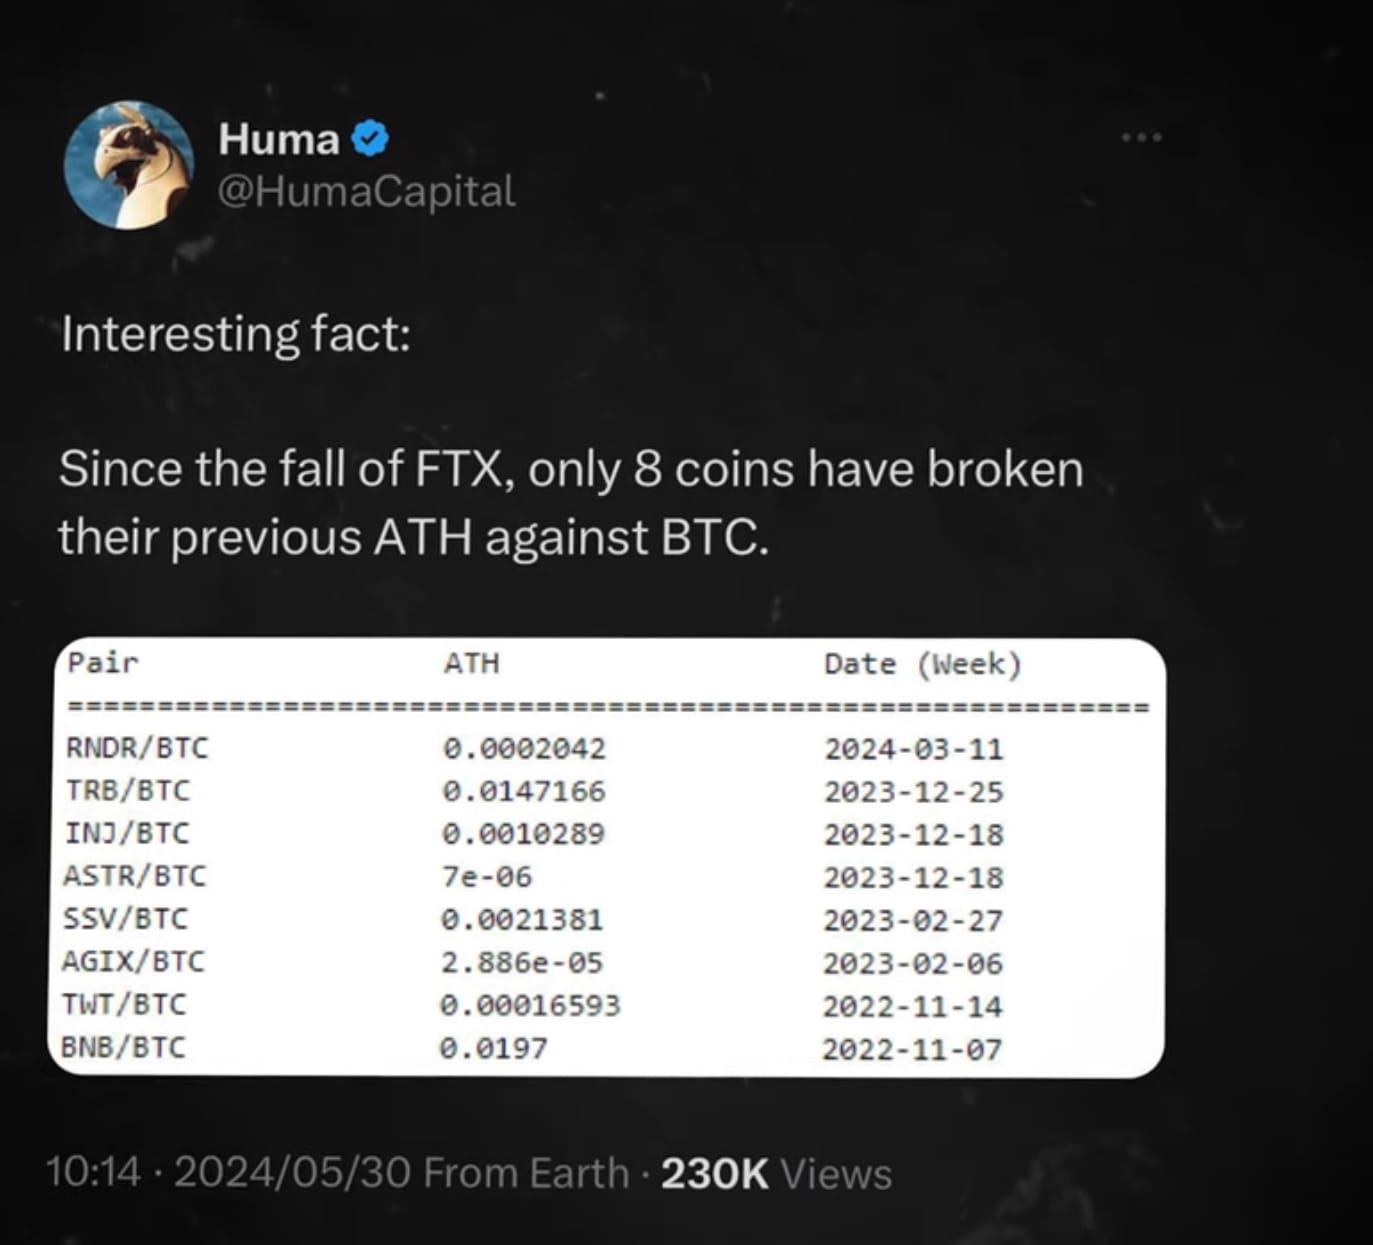Click the 10:14 post timestamp
Screen dimensions: 1373x1245
94,1173
